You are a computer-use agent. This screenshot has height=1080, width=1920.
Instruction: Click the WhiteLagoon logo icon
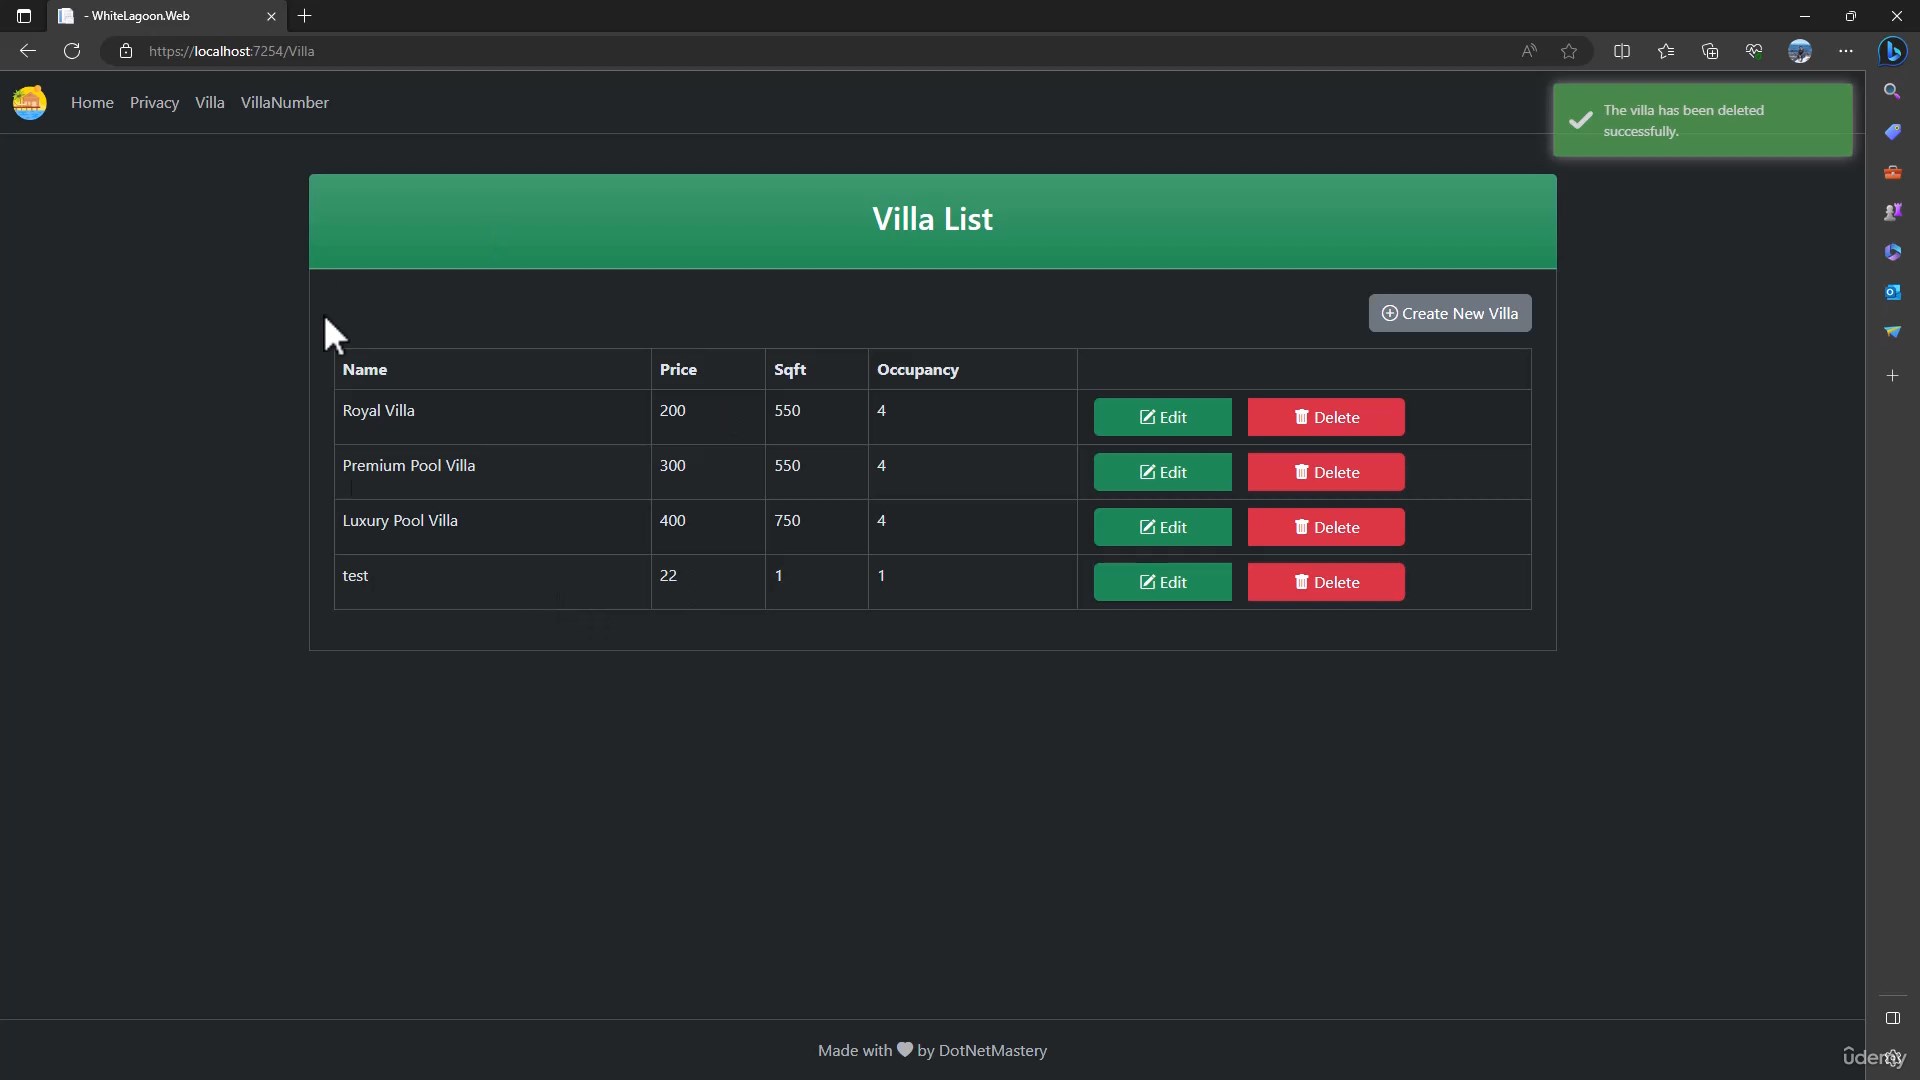[x=29, y=102]
